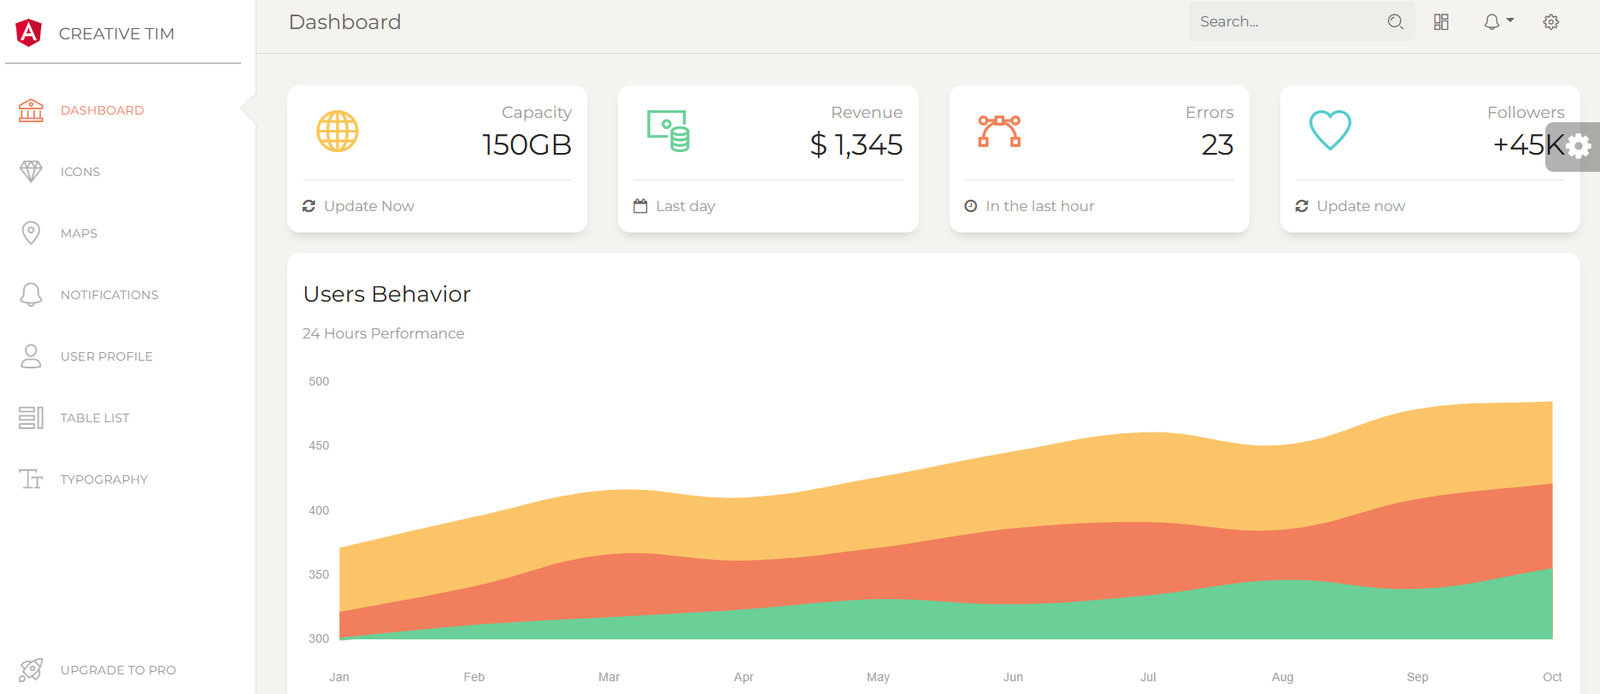Click the navbar settings gear icon
The height and width of the screenshot is (694, 1600).
tap(1551, 22)
